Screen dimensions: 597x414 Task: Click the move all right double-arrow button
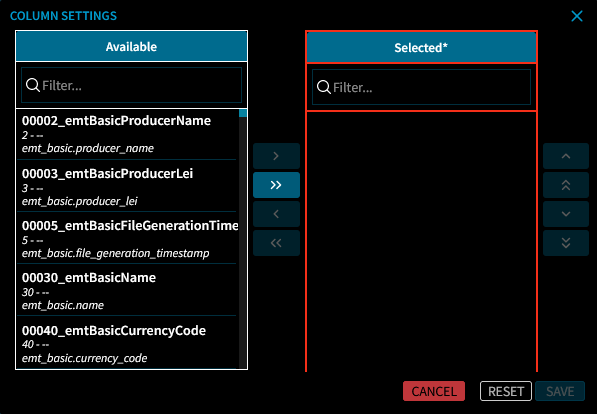tap(276, 185)
